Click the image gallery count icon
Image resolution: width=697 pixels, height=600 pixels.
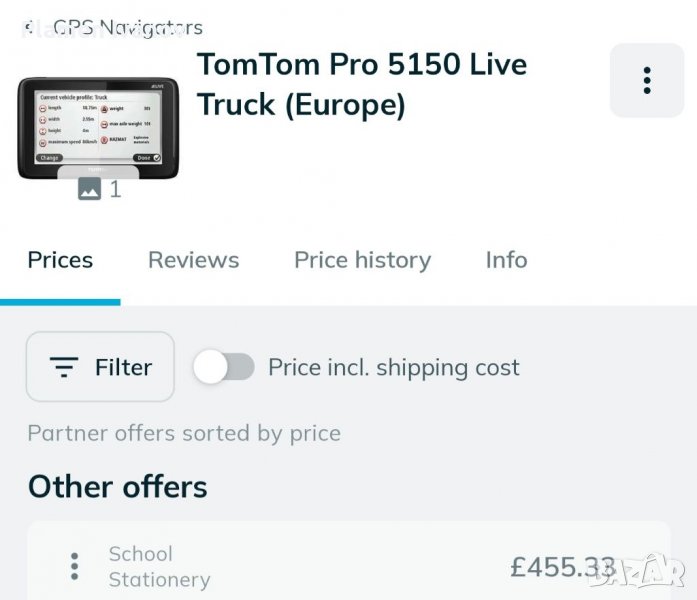pyautogui.click(x=90, y=189)
